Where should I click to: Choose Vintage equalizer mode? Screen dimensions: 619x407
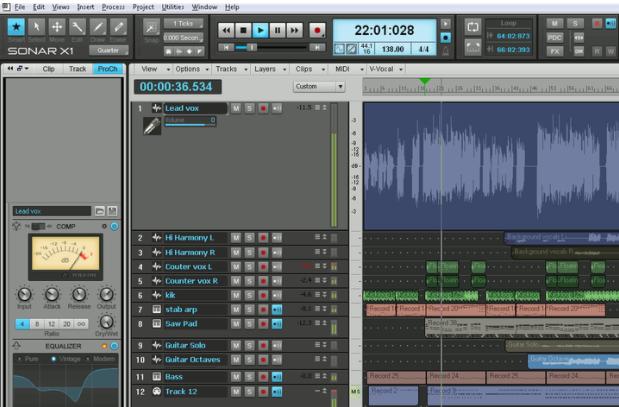pos(63,357)
